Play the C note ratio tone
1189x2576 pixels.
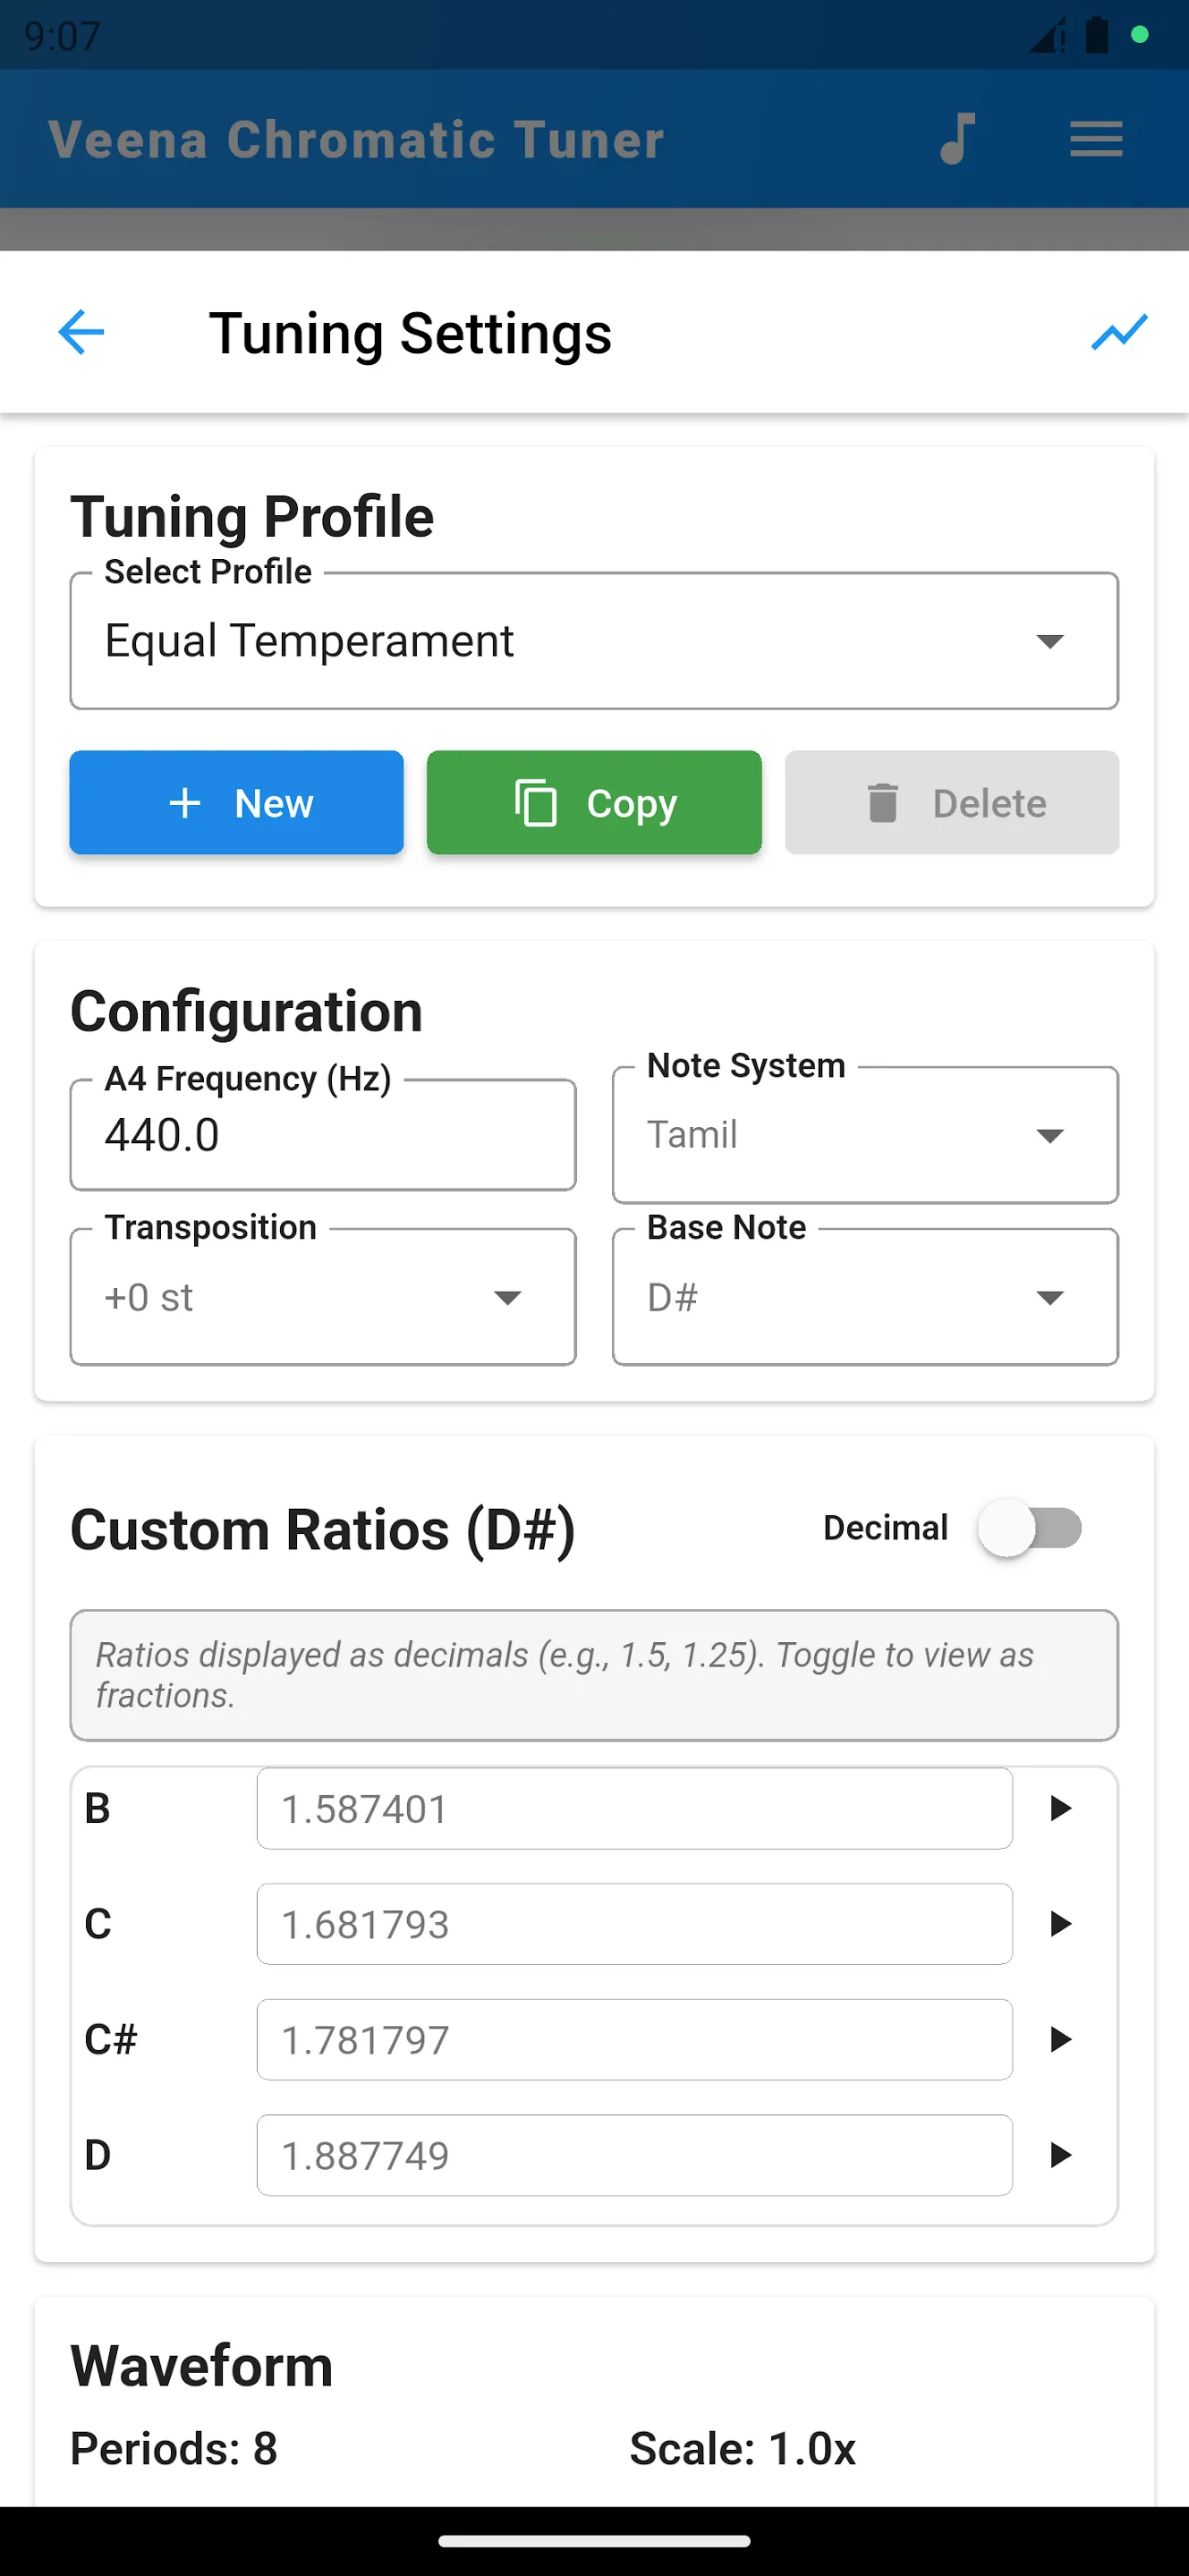coord(1060,1924)
